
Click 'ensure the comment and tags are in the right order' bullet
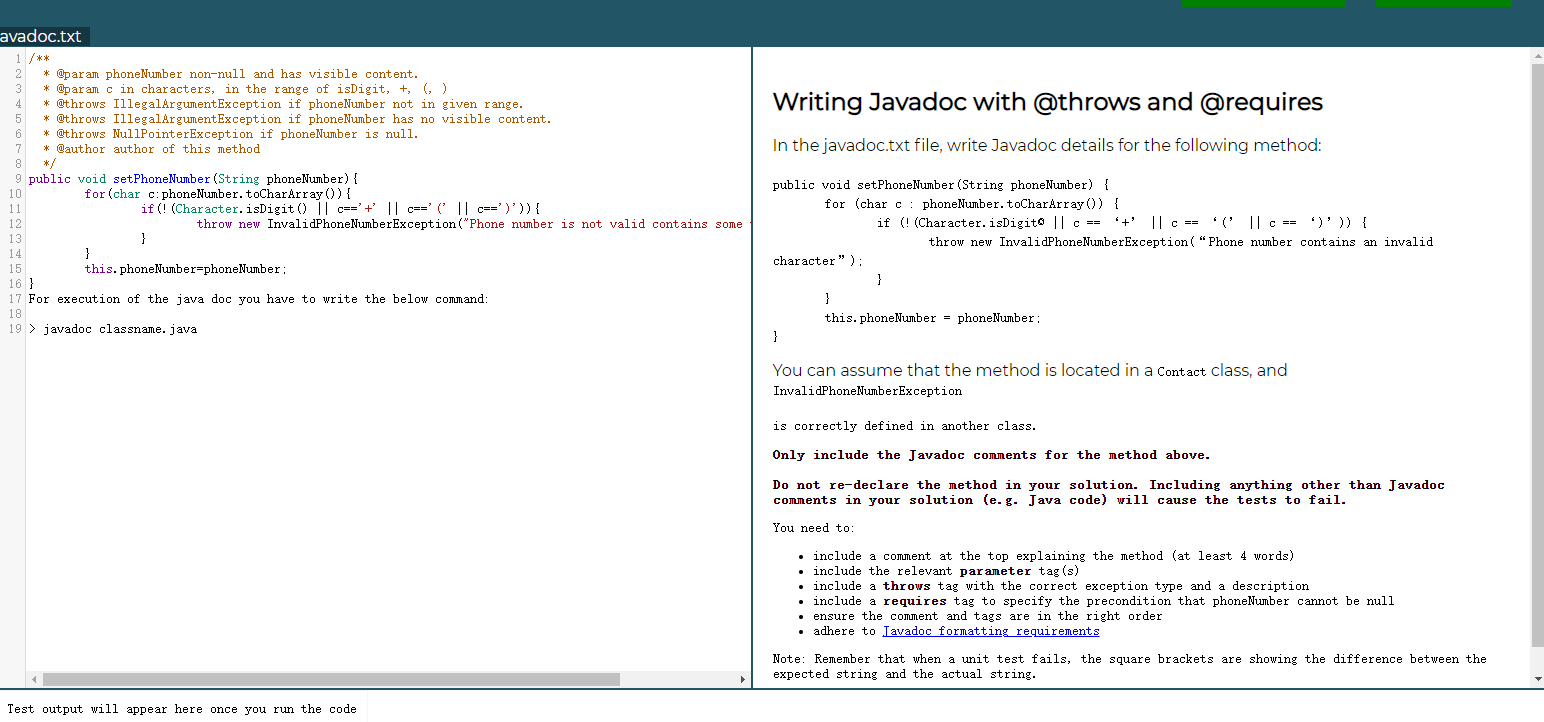click(988, 616)
